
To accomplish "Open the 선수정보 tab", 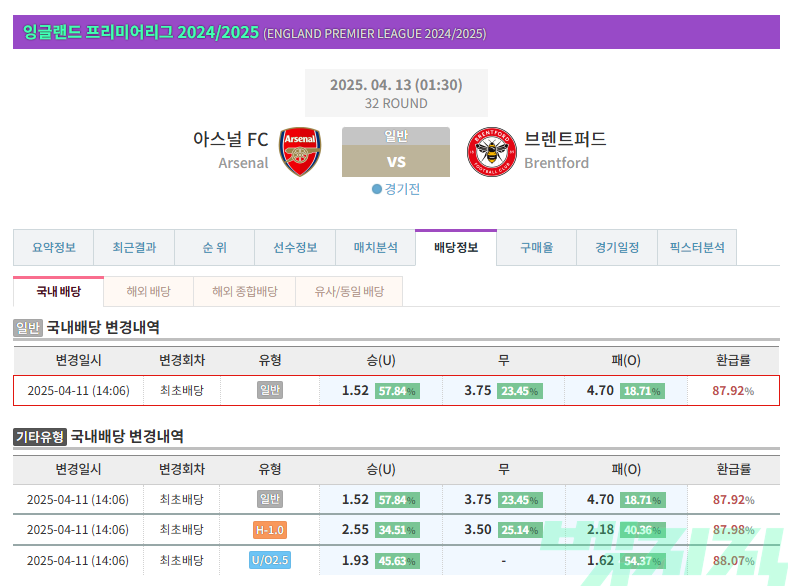I will [295, 247].
